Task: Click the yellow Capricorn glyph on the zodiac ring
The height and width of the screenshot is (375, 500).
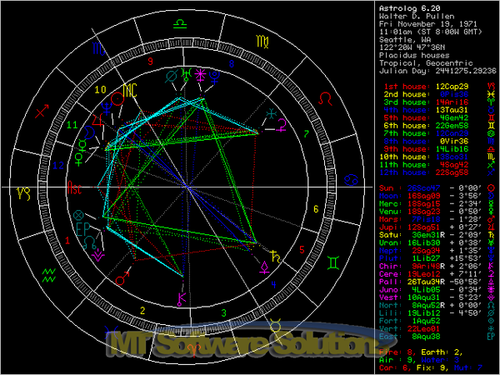Action: point(23,193)
